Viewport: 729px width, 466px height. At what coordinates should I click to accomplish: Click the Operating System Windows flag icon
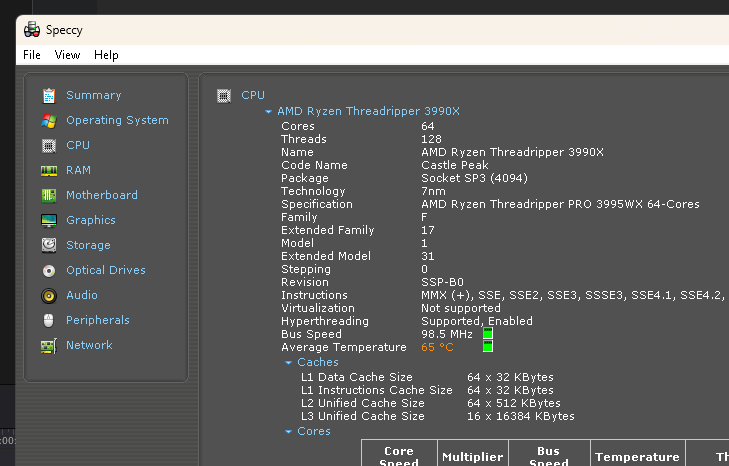[x=49, y=120]
